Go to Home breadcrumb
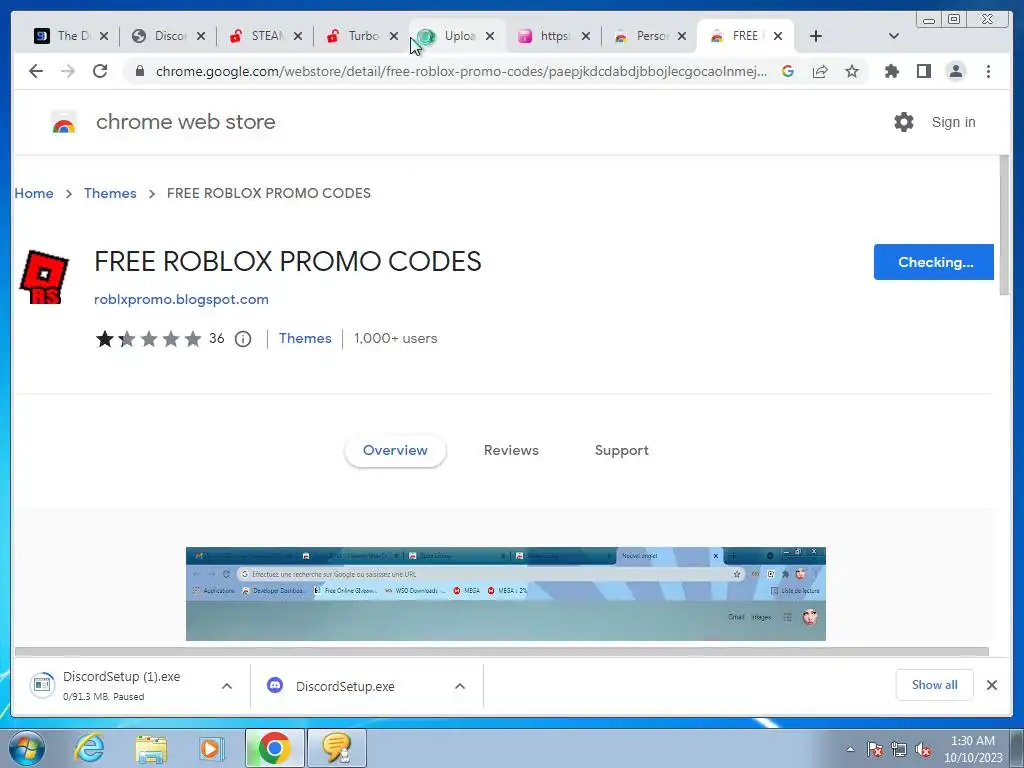The height and width of the screenshot is (768, 1024). pos(34,193)
